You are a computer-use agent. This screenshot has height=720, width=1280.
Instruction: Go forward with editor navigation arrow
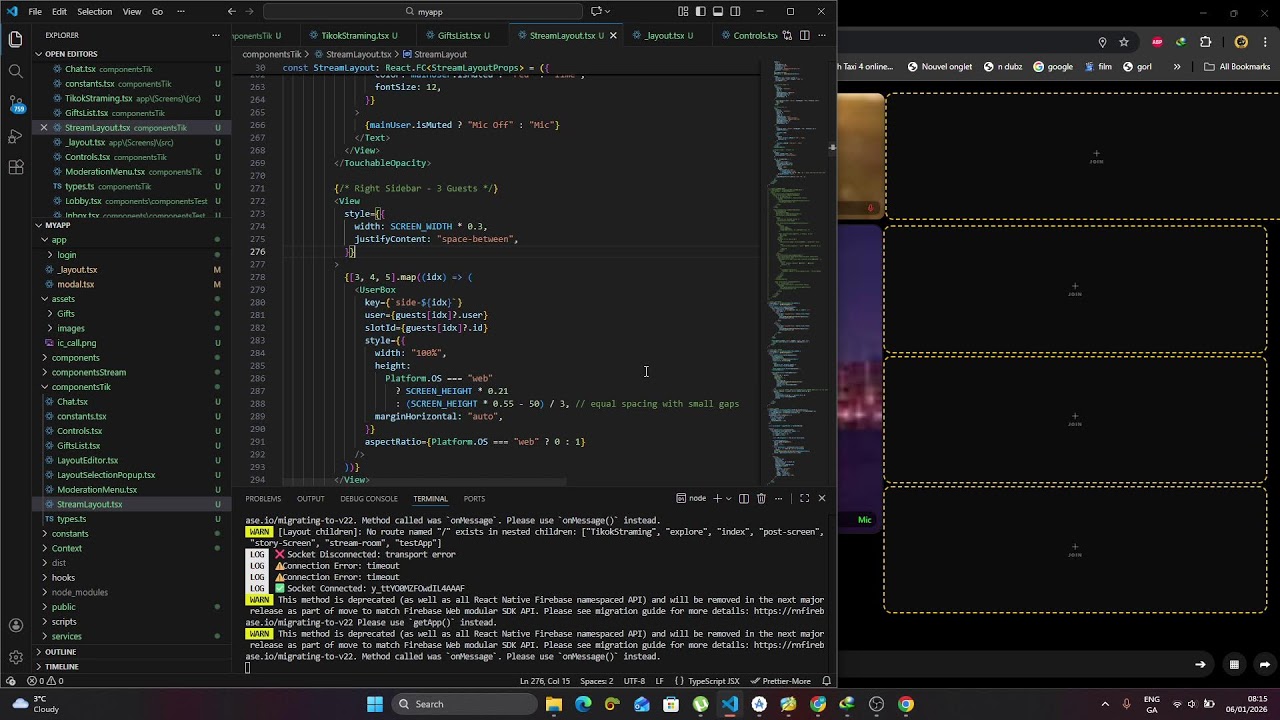click(x=251, y=11)
